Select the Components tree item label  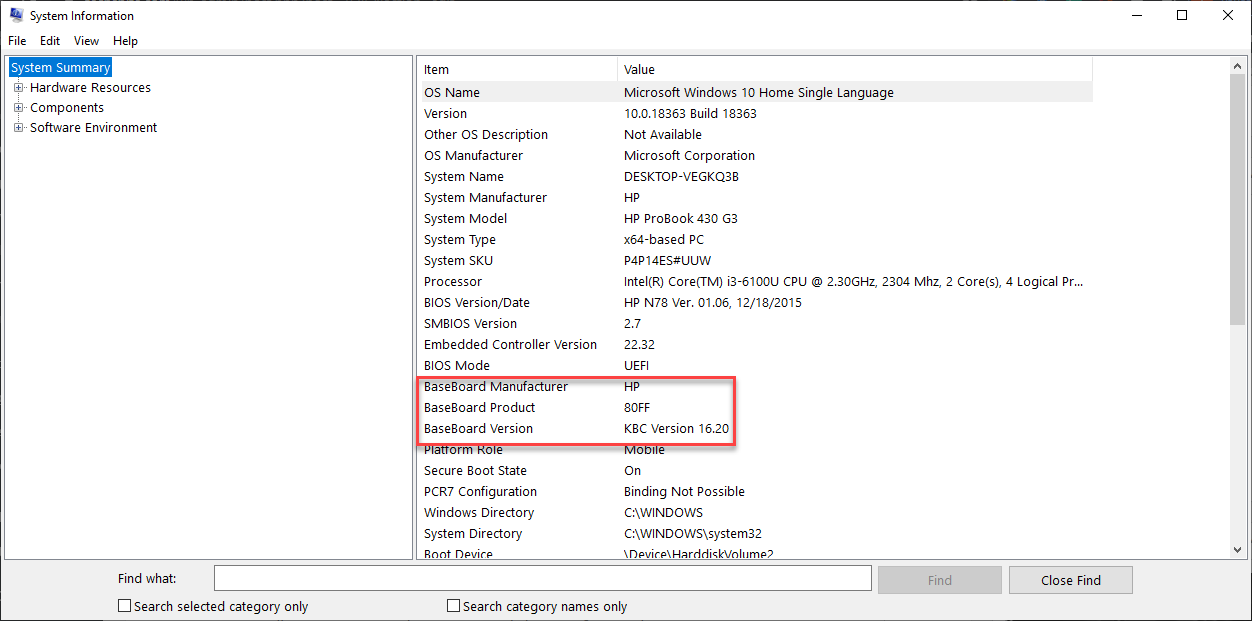pos(67,108)
